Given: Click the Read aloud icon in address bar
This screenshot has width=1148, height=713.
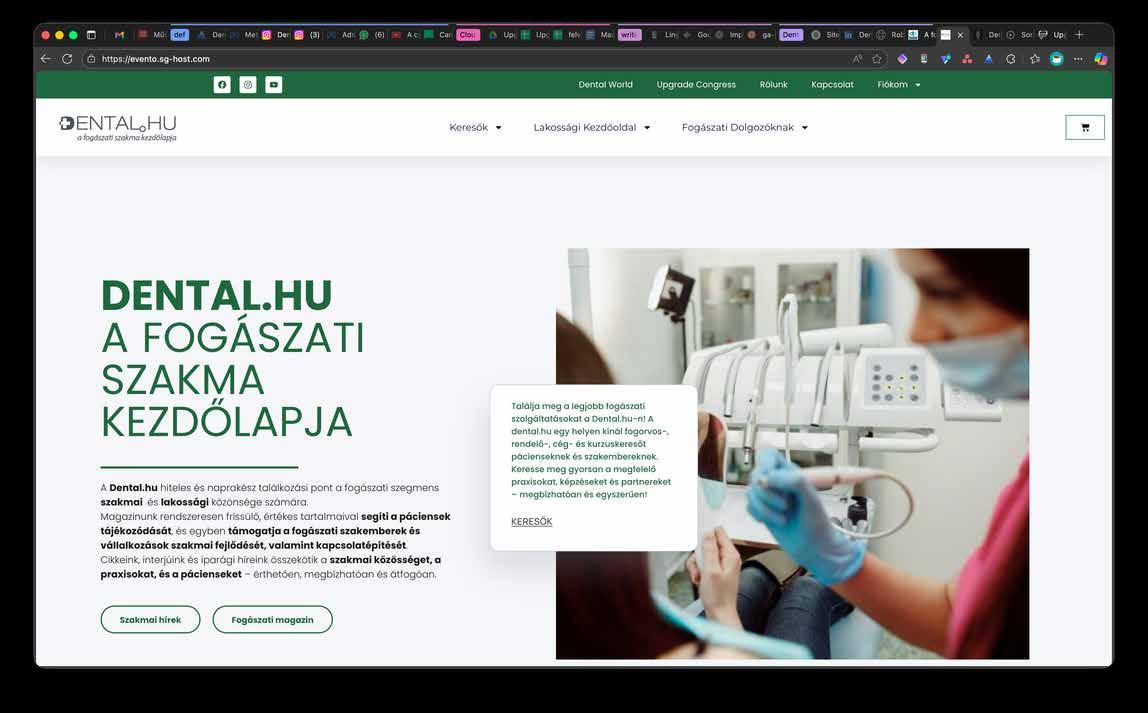Looking at the screenshot, I should click(857, 59).
